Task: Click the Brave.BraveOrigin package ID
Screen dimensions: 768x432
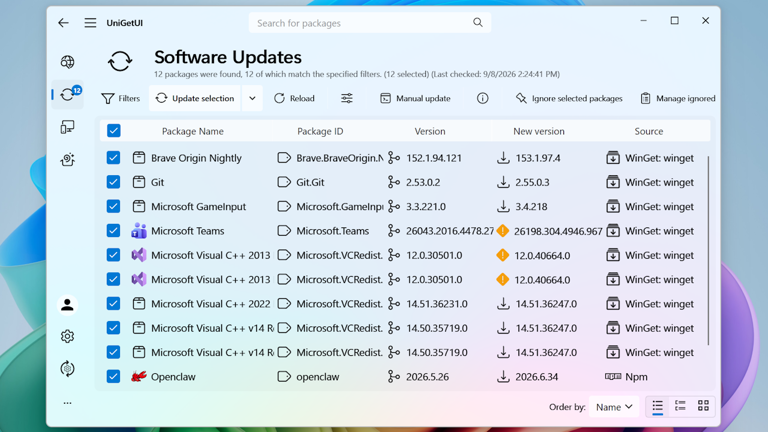Action: [340, 158]
